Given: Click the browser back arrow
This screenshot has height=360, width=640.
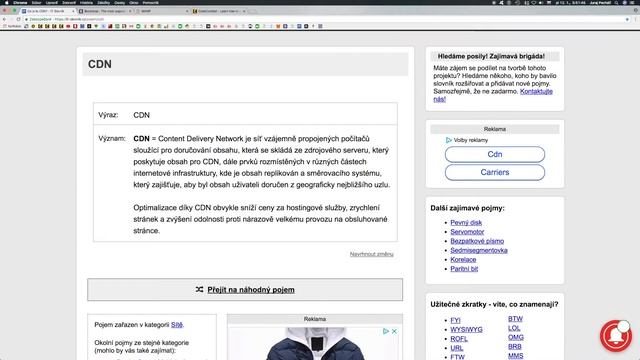Looking at the screenshot, I should pyautogui.click(x=4, y=19).
